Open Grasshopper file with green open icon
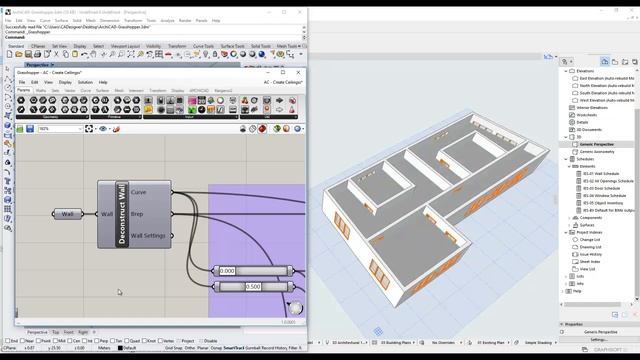The width and height of the screenshot is (640, 360). [x=20, y=129]
